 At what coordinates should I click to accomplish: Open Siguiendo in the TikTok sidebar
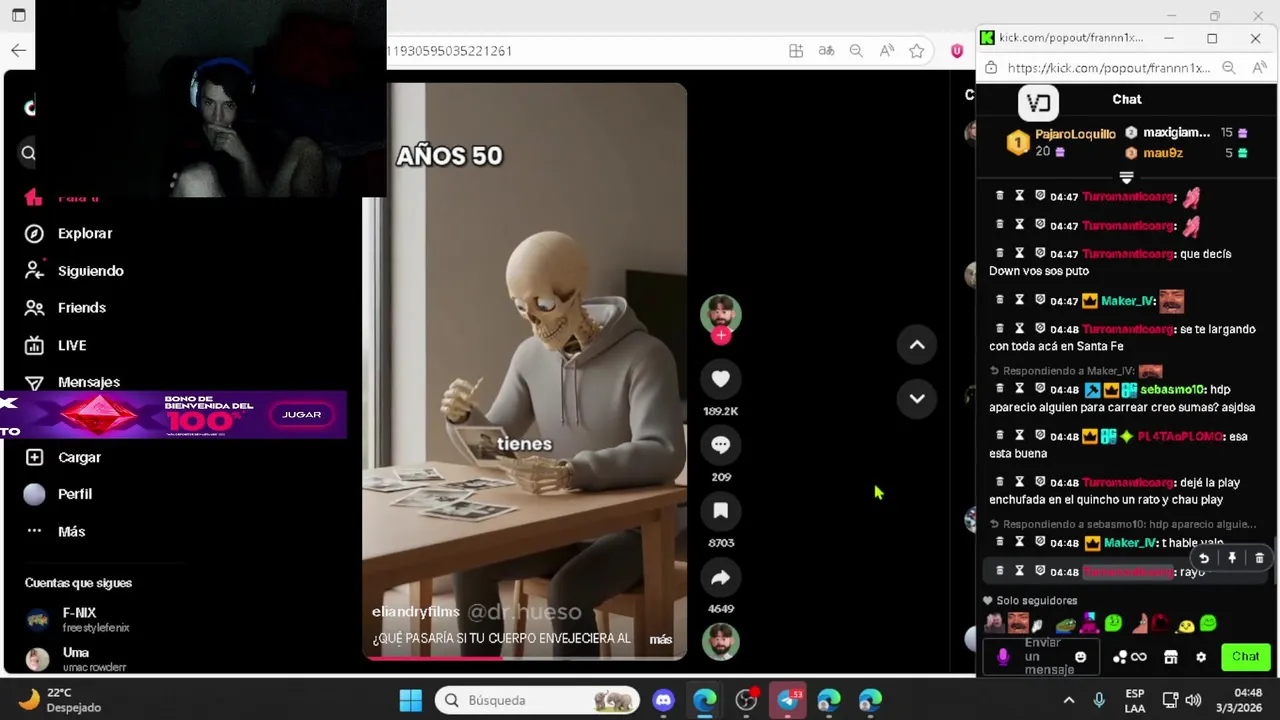(75, 271)
